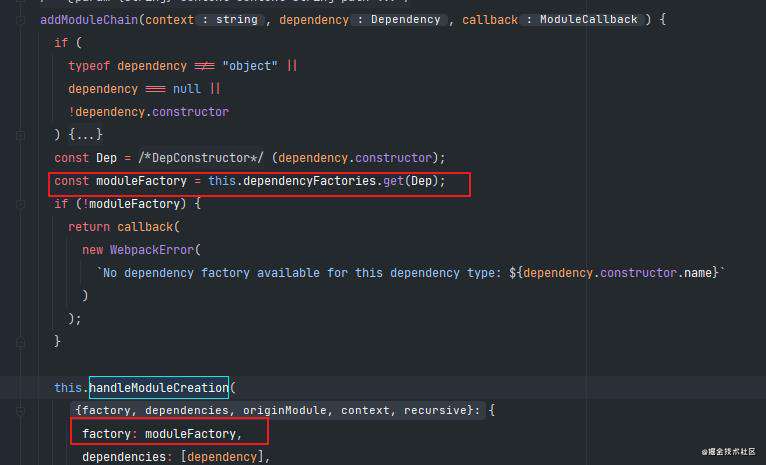Click dependencyFactories property
766x465 pixels.
(310, 181)
